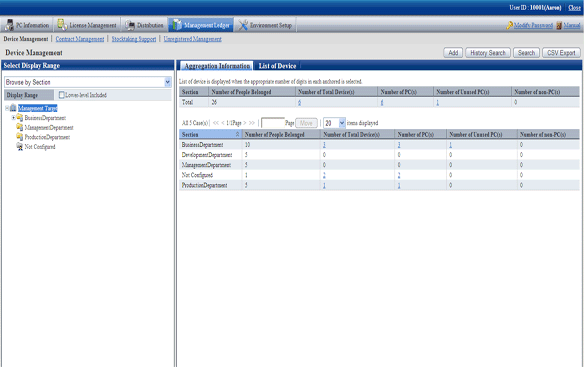The image size is (584, 367).
Task: Collapse the Management Target tree node
Action: click(7, 108)
